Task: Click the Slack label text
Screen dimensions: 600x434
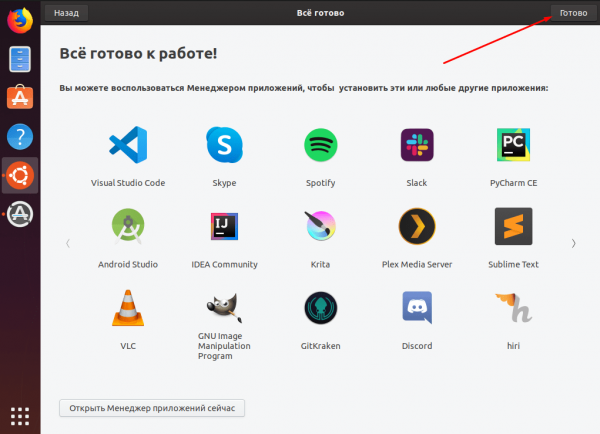Action: coord(417,183)
